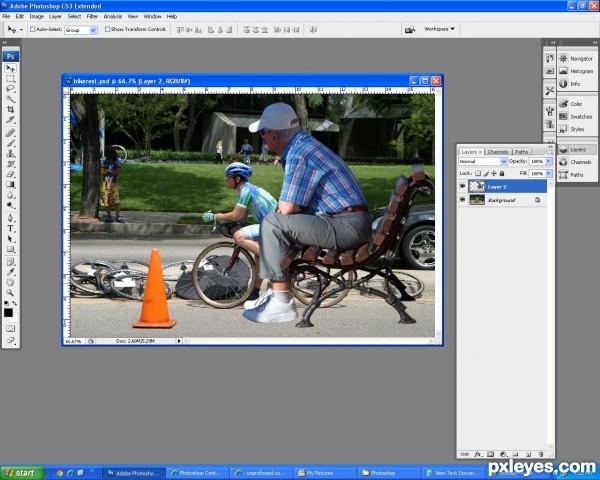Open the Histogram panel button
Screen dimensions: 600x480
point(576,71)
